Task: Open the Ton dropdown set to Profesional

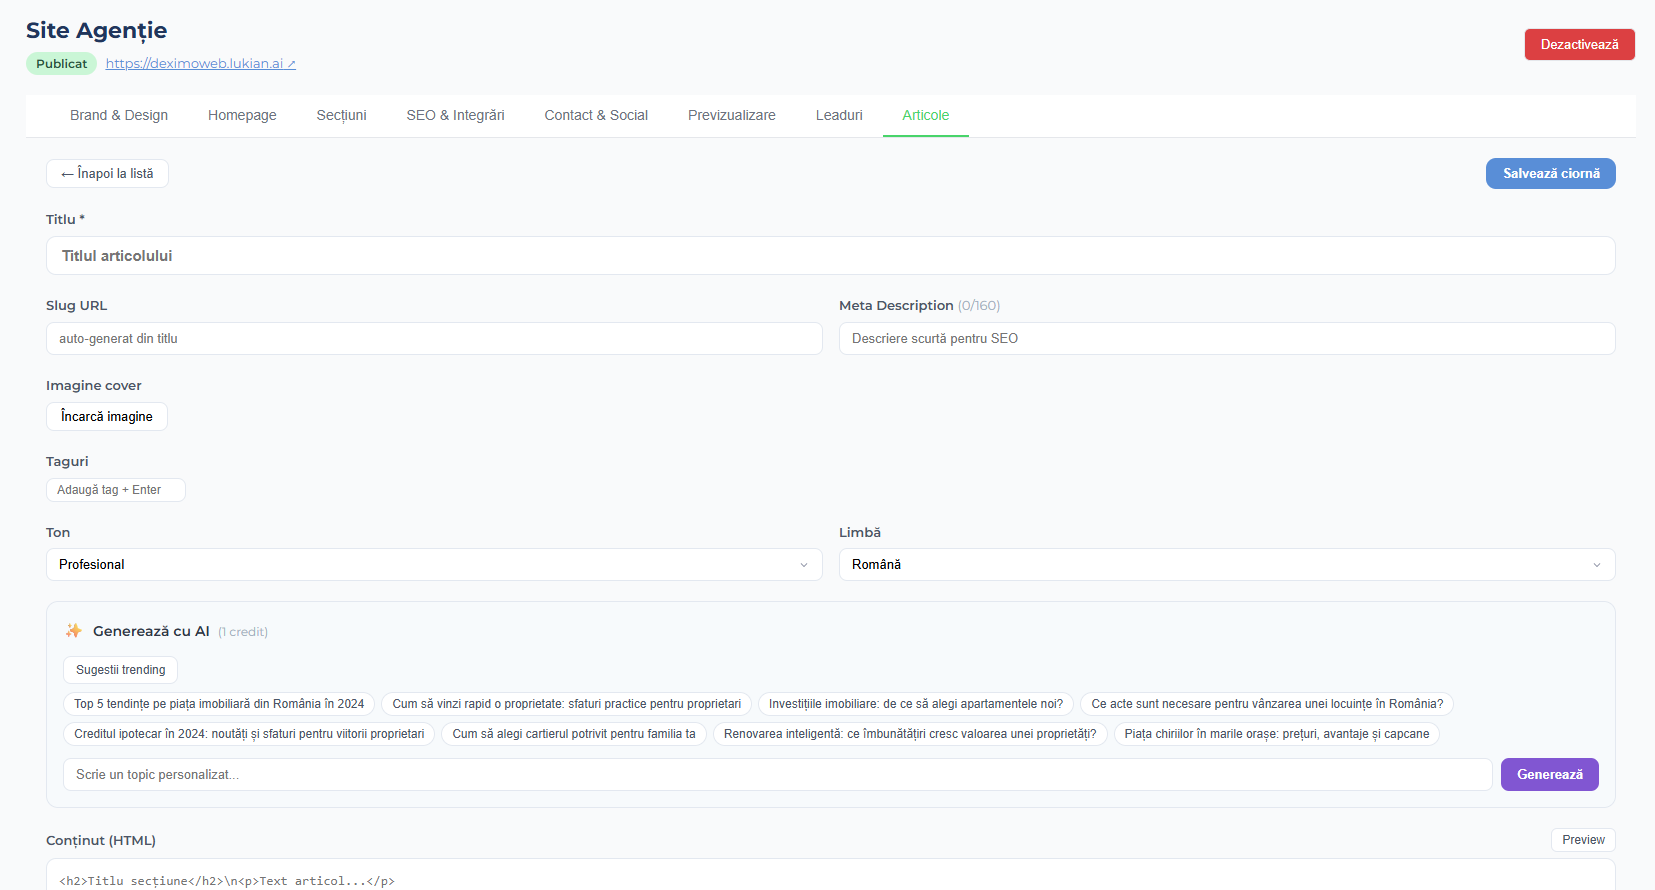Action: point(433,565)
